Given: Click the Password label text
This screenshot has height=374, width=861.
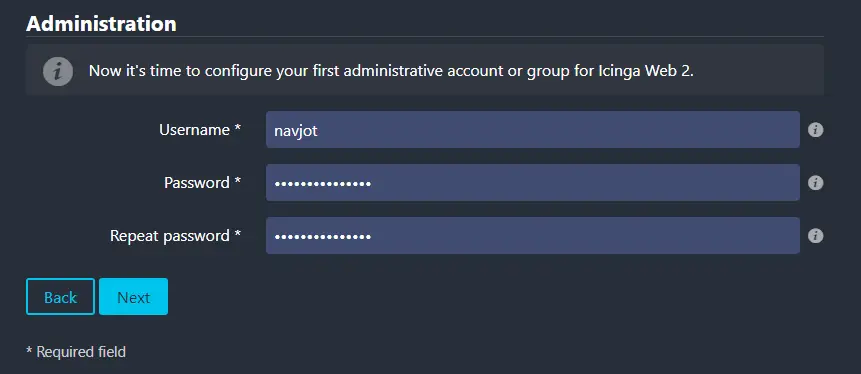Looking at the screenshot, I should click(x=197, y=182).
